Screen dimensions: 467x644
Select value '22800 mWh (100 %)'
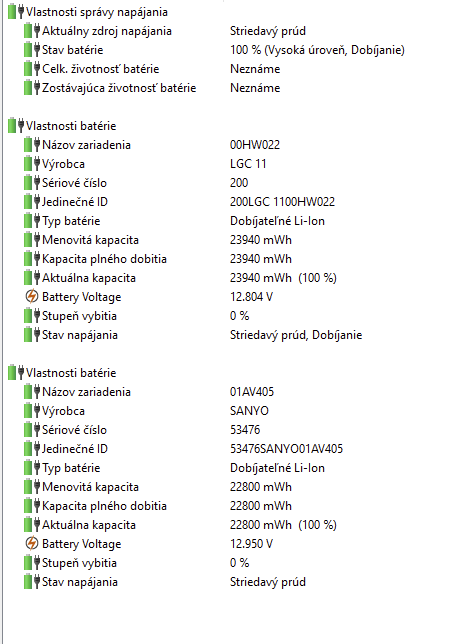pos(283,525)
